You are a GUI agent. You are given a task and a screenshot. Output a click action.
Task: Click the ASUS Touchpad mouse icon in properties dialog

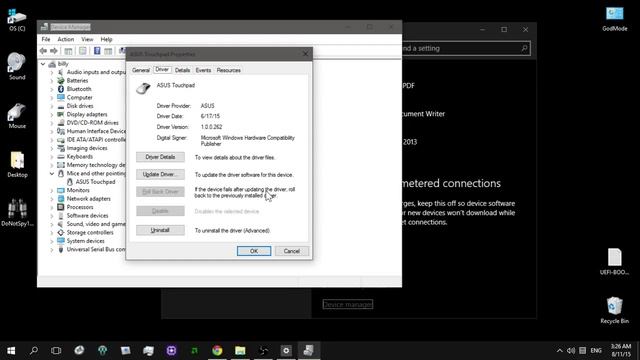(144, 88)
